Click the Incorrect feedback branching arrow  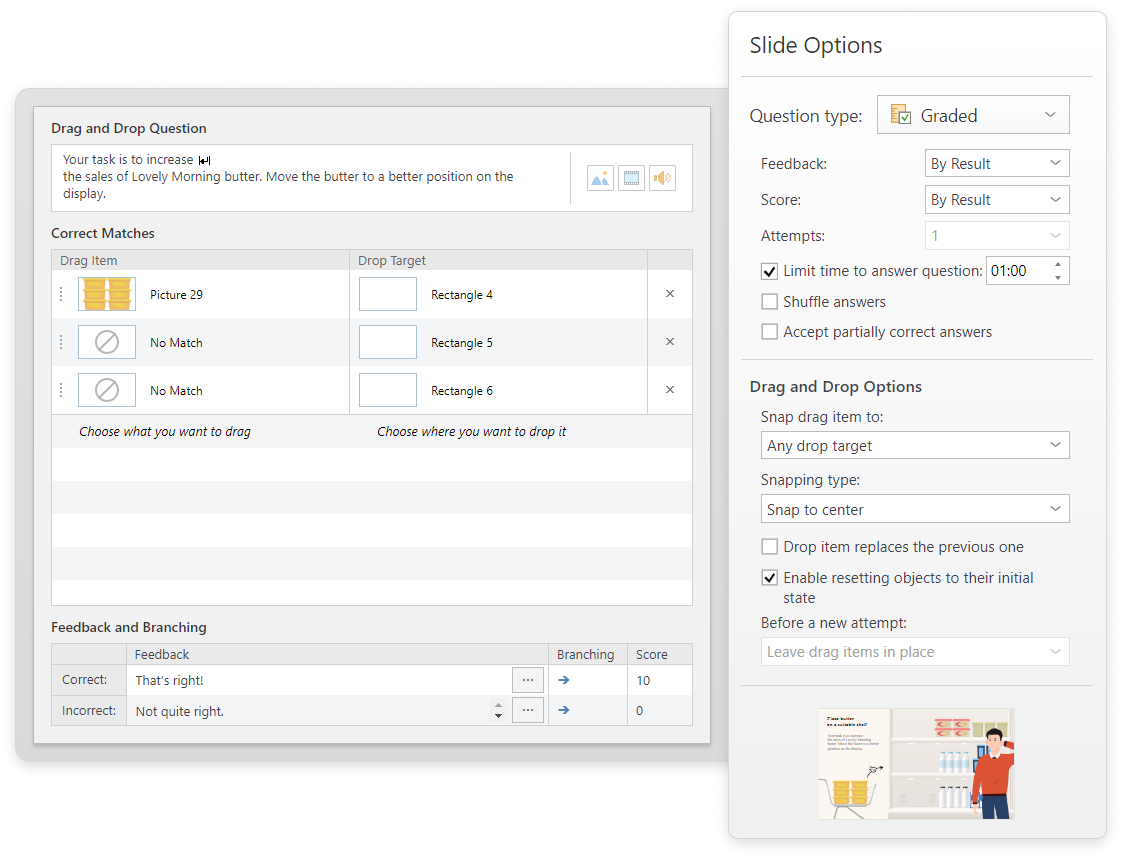563,711
